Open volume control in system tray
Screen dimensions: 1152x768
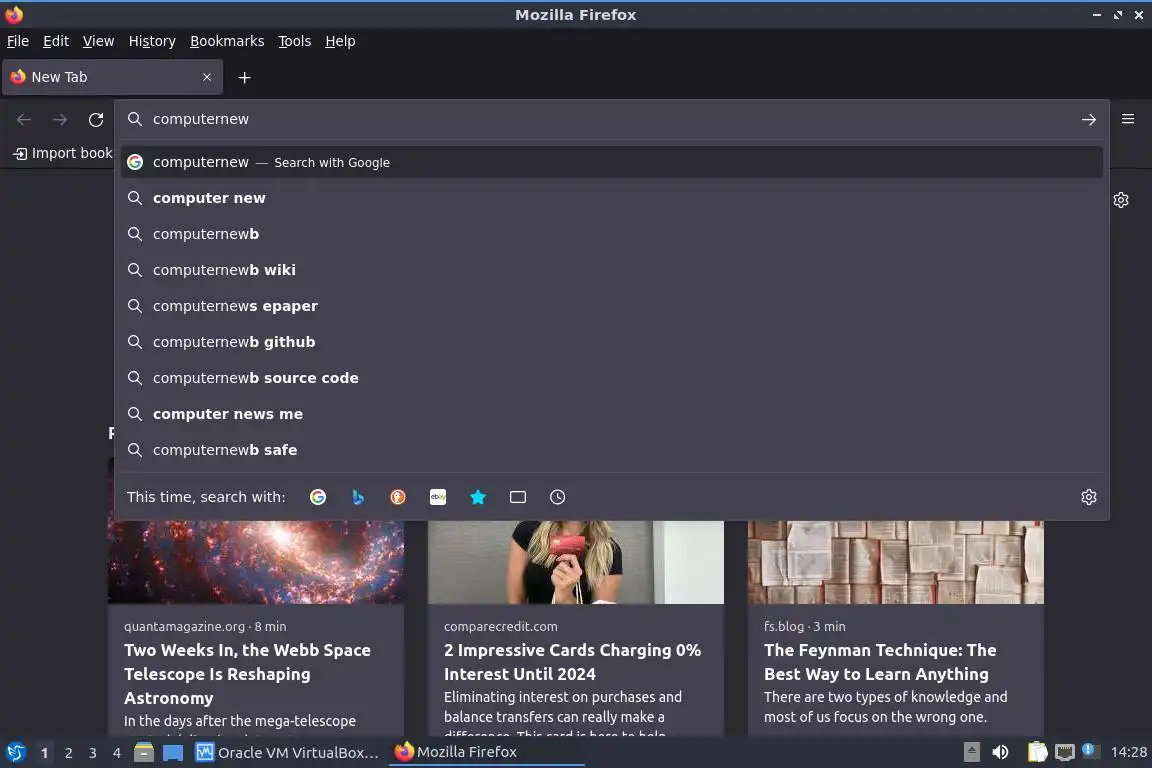pos(1000,752)
